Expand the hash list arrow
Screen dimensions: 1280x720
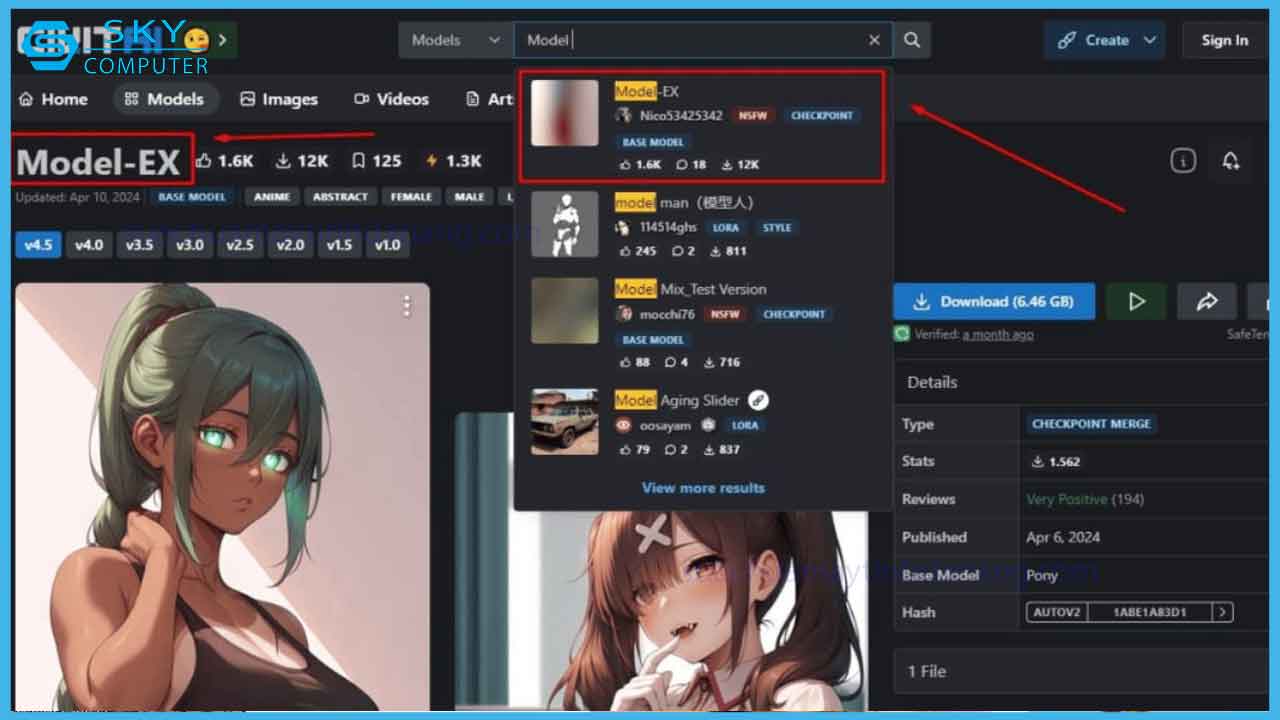point(1223,612)
